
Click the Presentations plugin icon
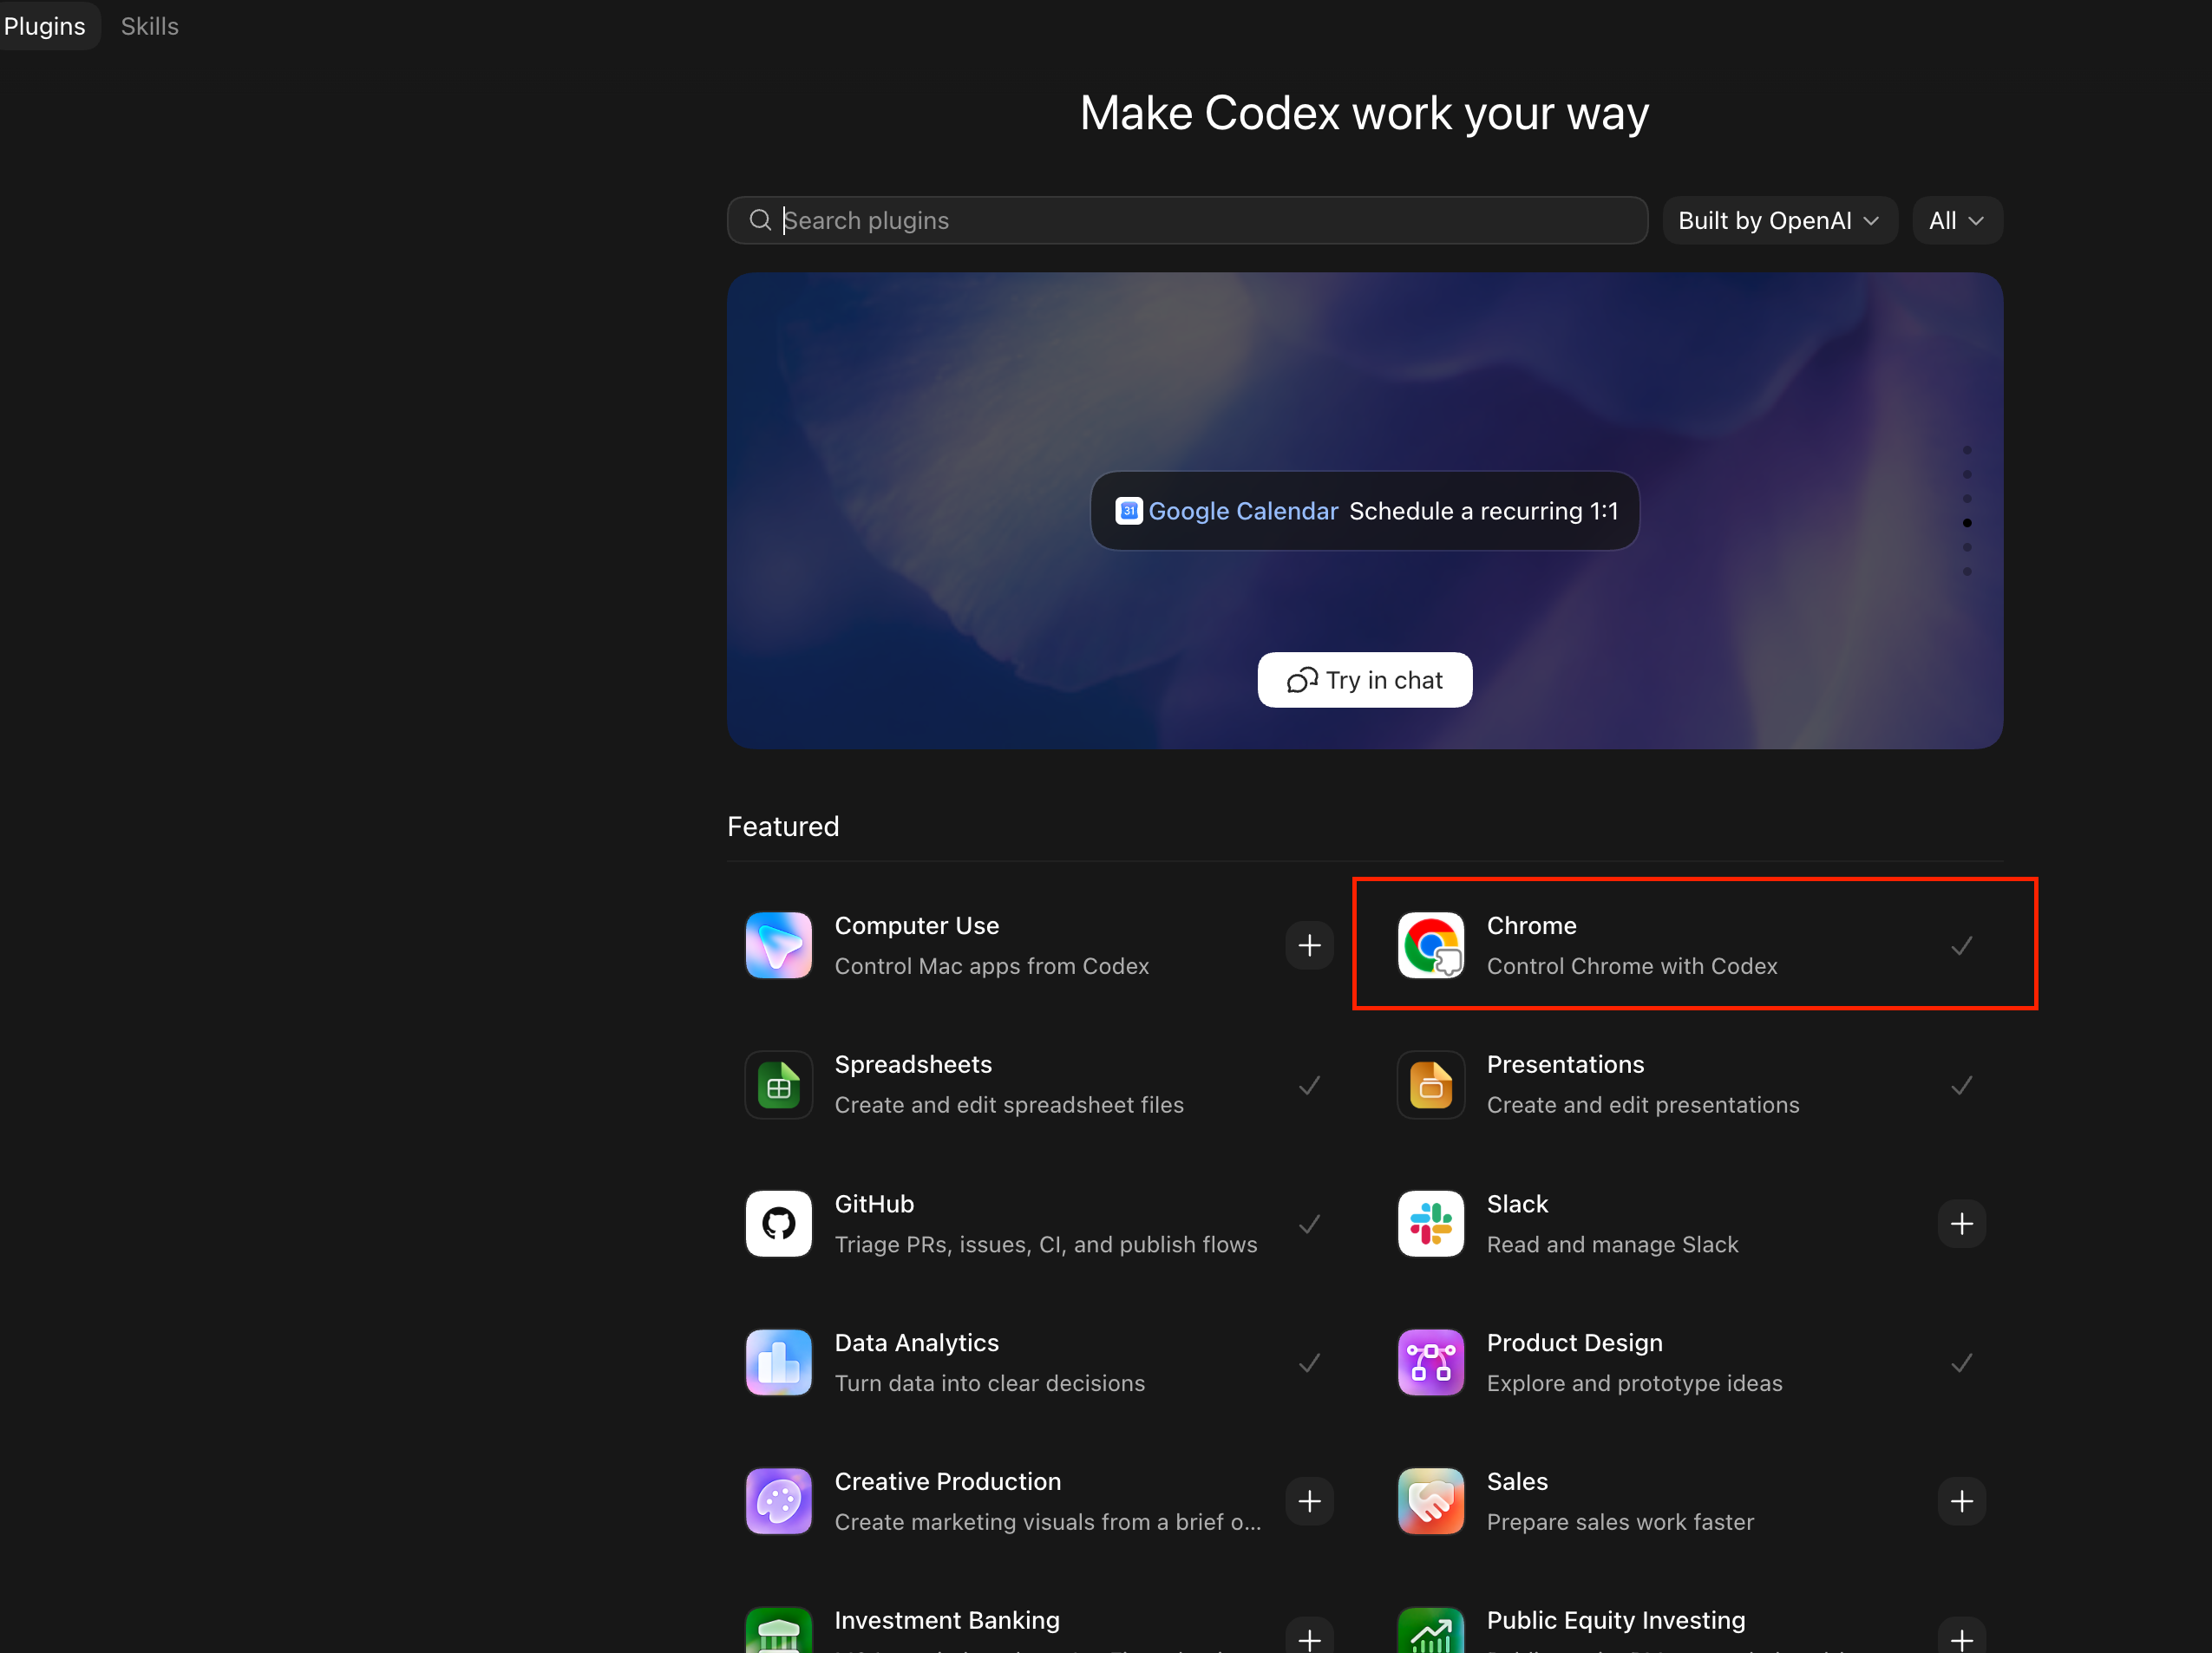pyautogui.click(x=1430, y=1085)
